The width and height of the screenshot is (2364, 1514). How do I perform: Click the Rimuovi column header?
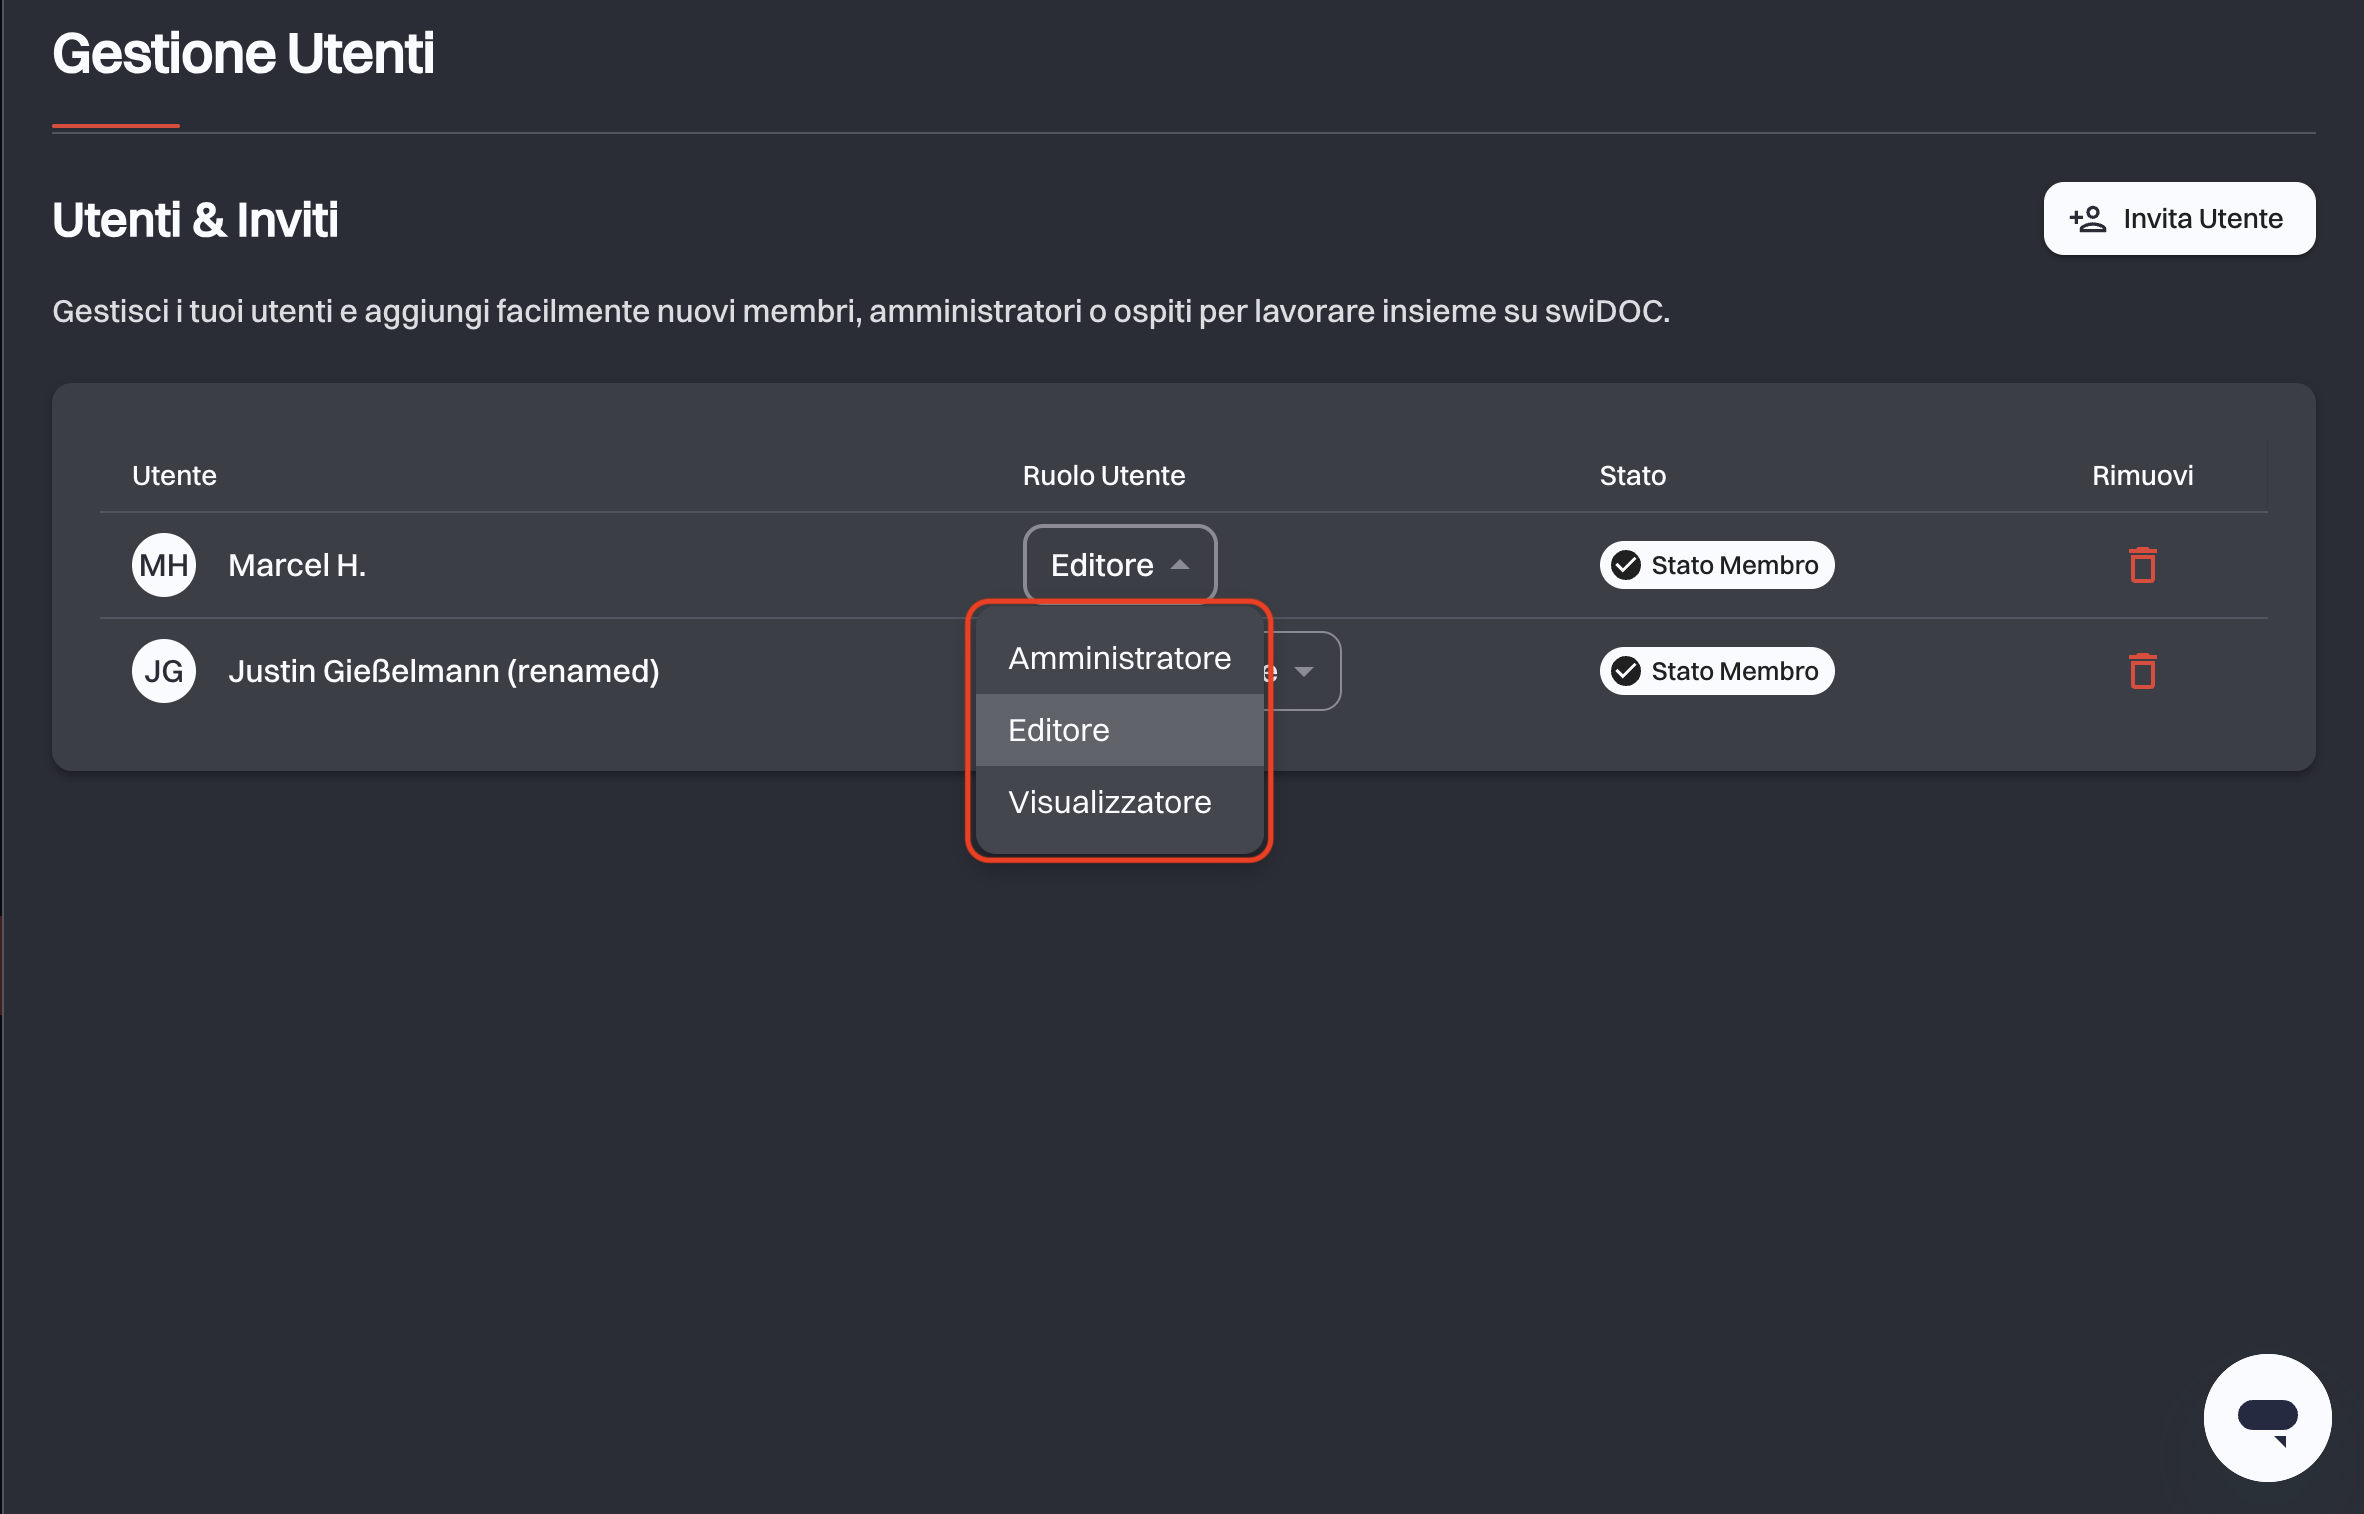[x=2142, y=475]
